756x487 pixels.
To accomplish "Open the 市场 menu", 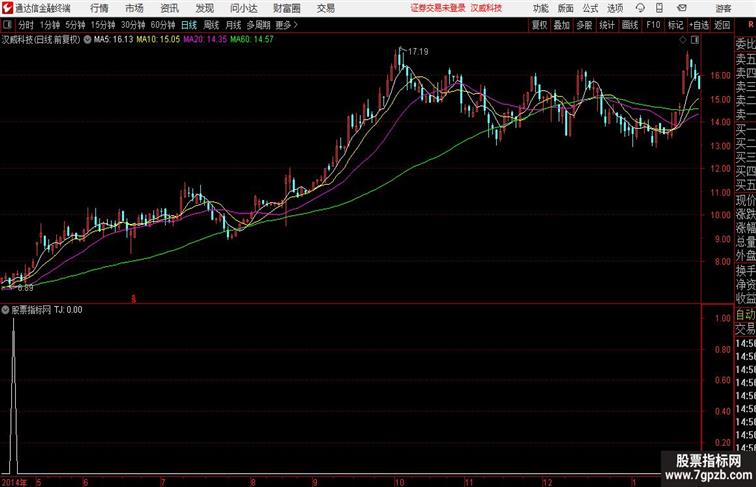I will [135, 8].
